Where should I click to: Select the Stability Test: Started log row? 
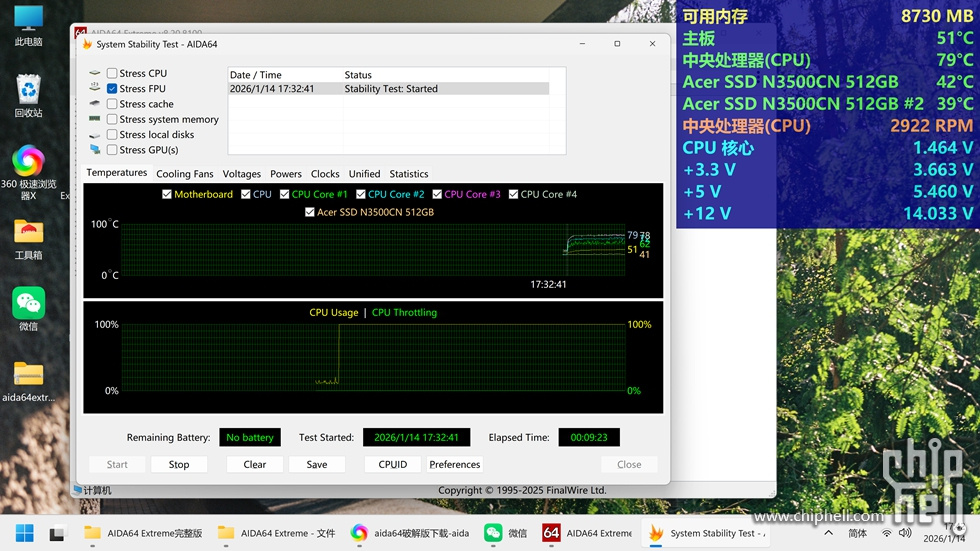click(389, 89)
